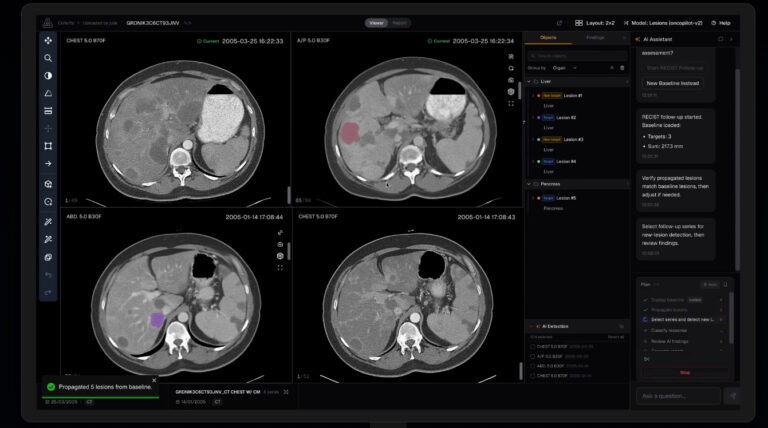The height and width of the screenshot is (428, 768).
Task: Click in the Ask a question field
Action: point(678,396)
